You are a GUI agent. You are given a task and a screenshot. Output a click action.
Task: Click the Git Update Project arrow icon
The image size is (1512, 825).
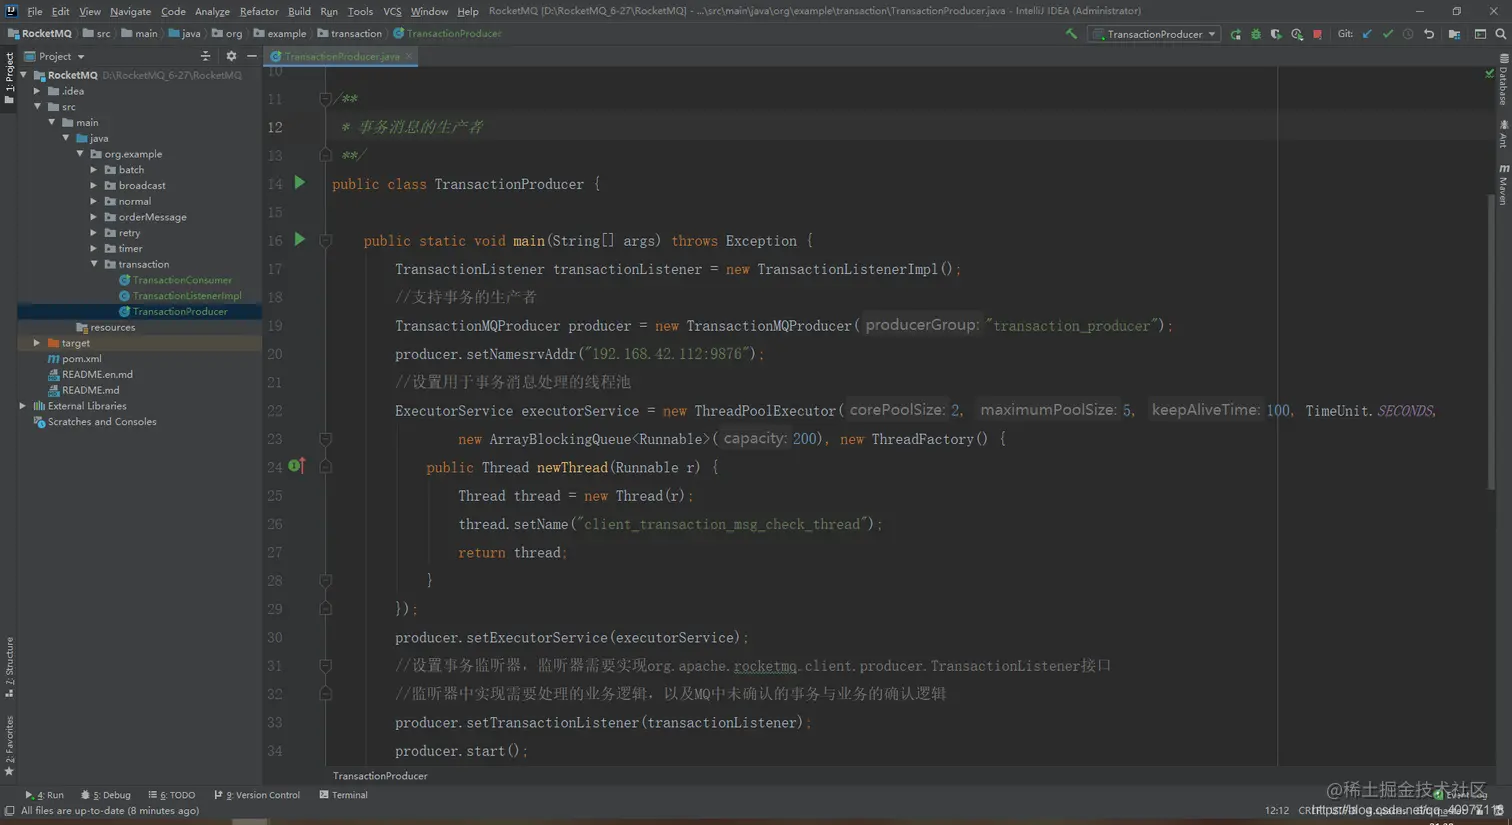[1367, 34]
